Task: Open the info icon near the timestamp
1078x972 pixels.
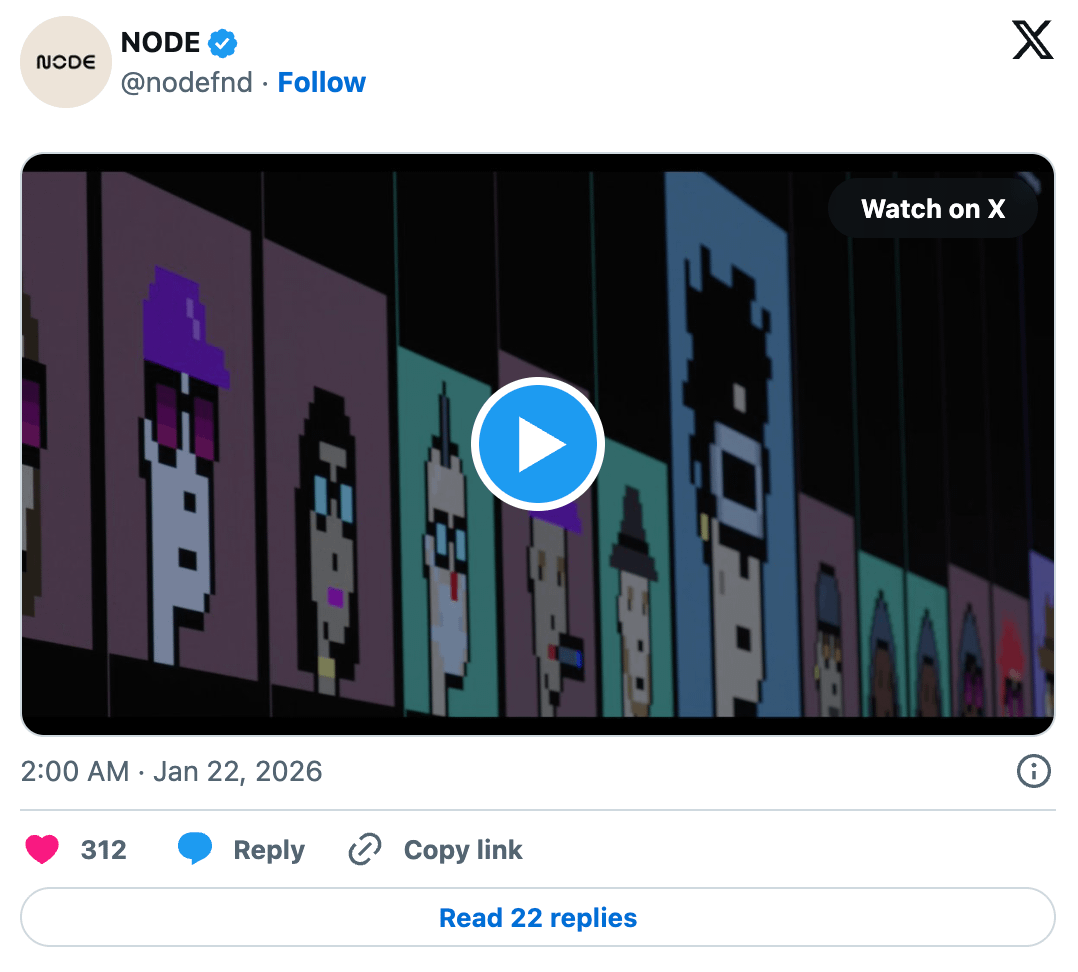Action: pyautogui.click(x=1032, y=771)
